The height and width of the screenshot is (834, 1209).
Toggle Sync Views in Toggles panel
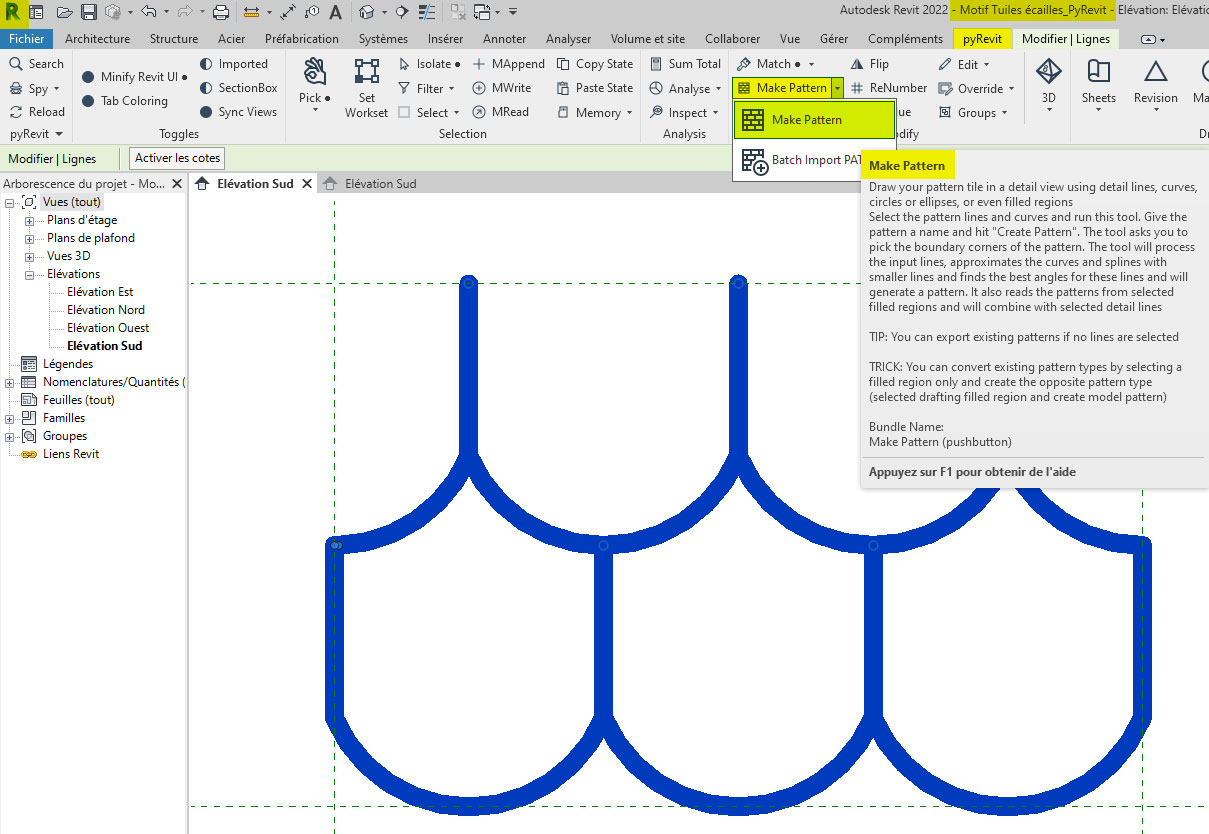click(x=238, y=112)
